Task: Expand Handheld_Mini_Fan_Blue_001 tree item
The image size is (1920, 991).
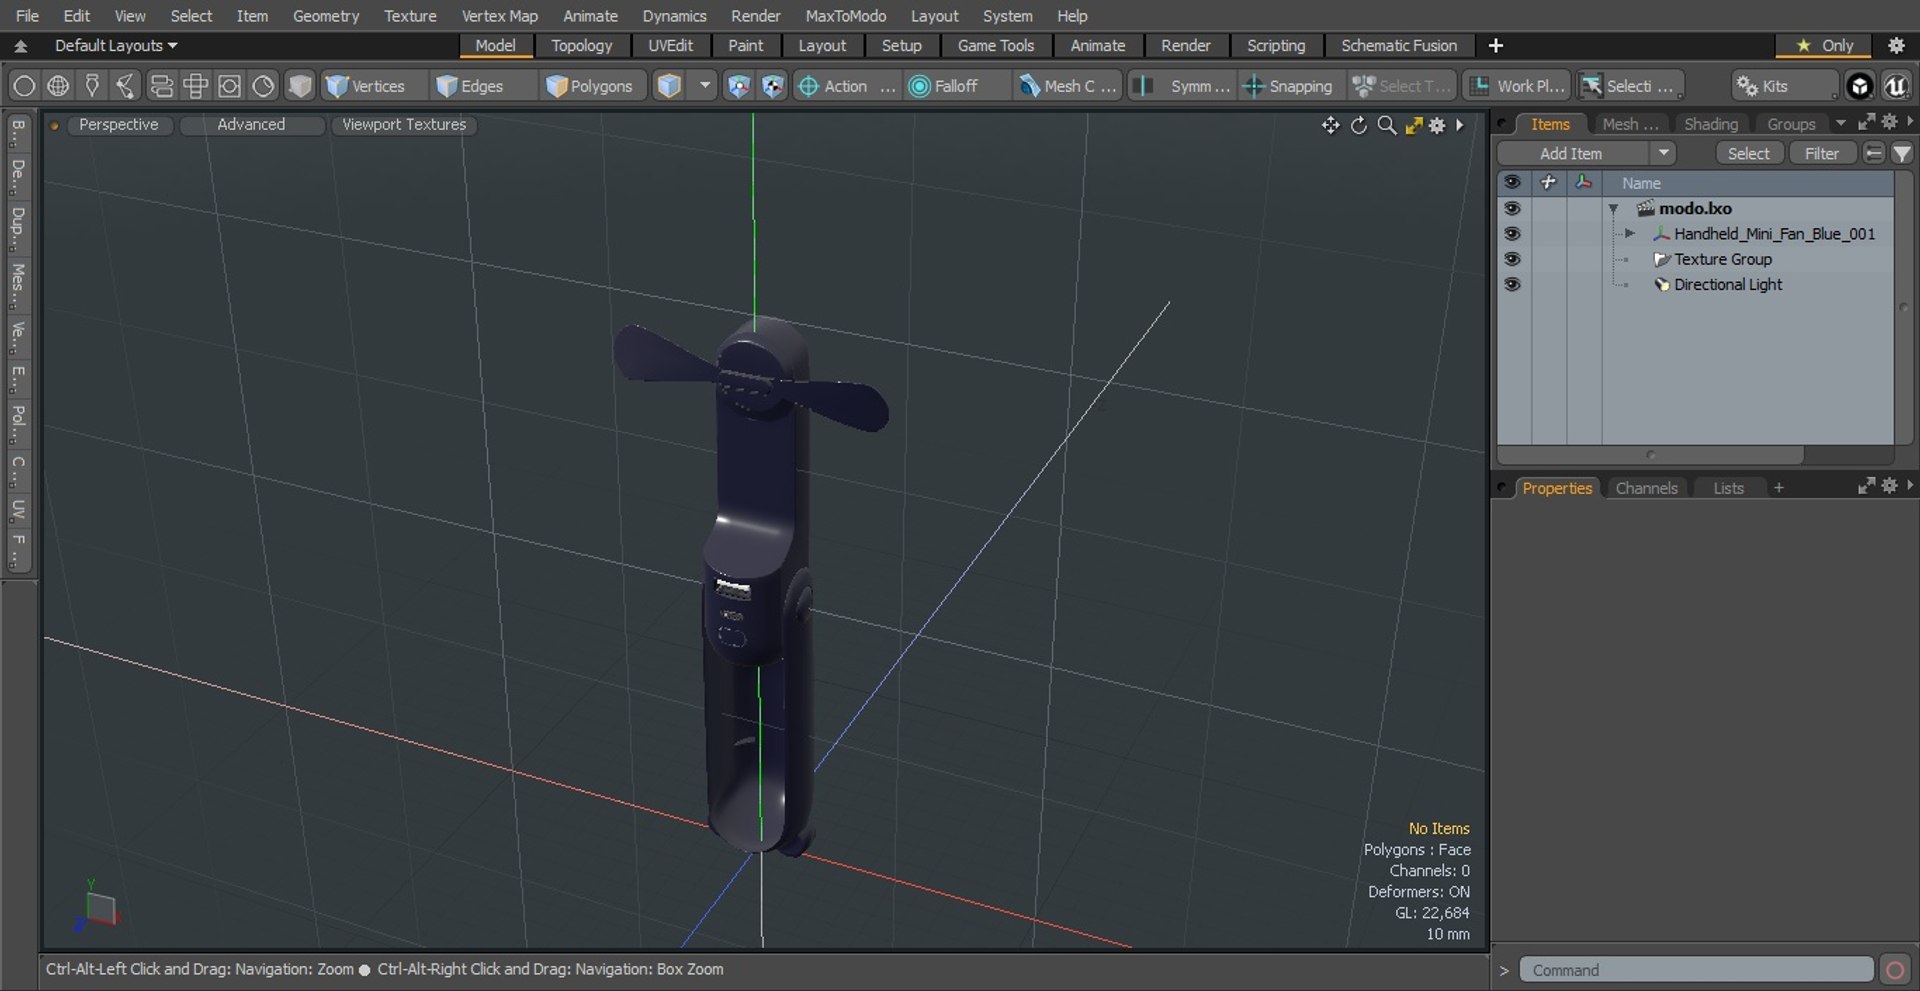Action: click(x=1630, y=234)
